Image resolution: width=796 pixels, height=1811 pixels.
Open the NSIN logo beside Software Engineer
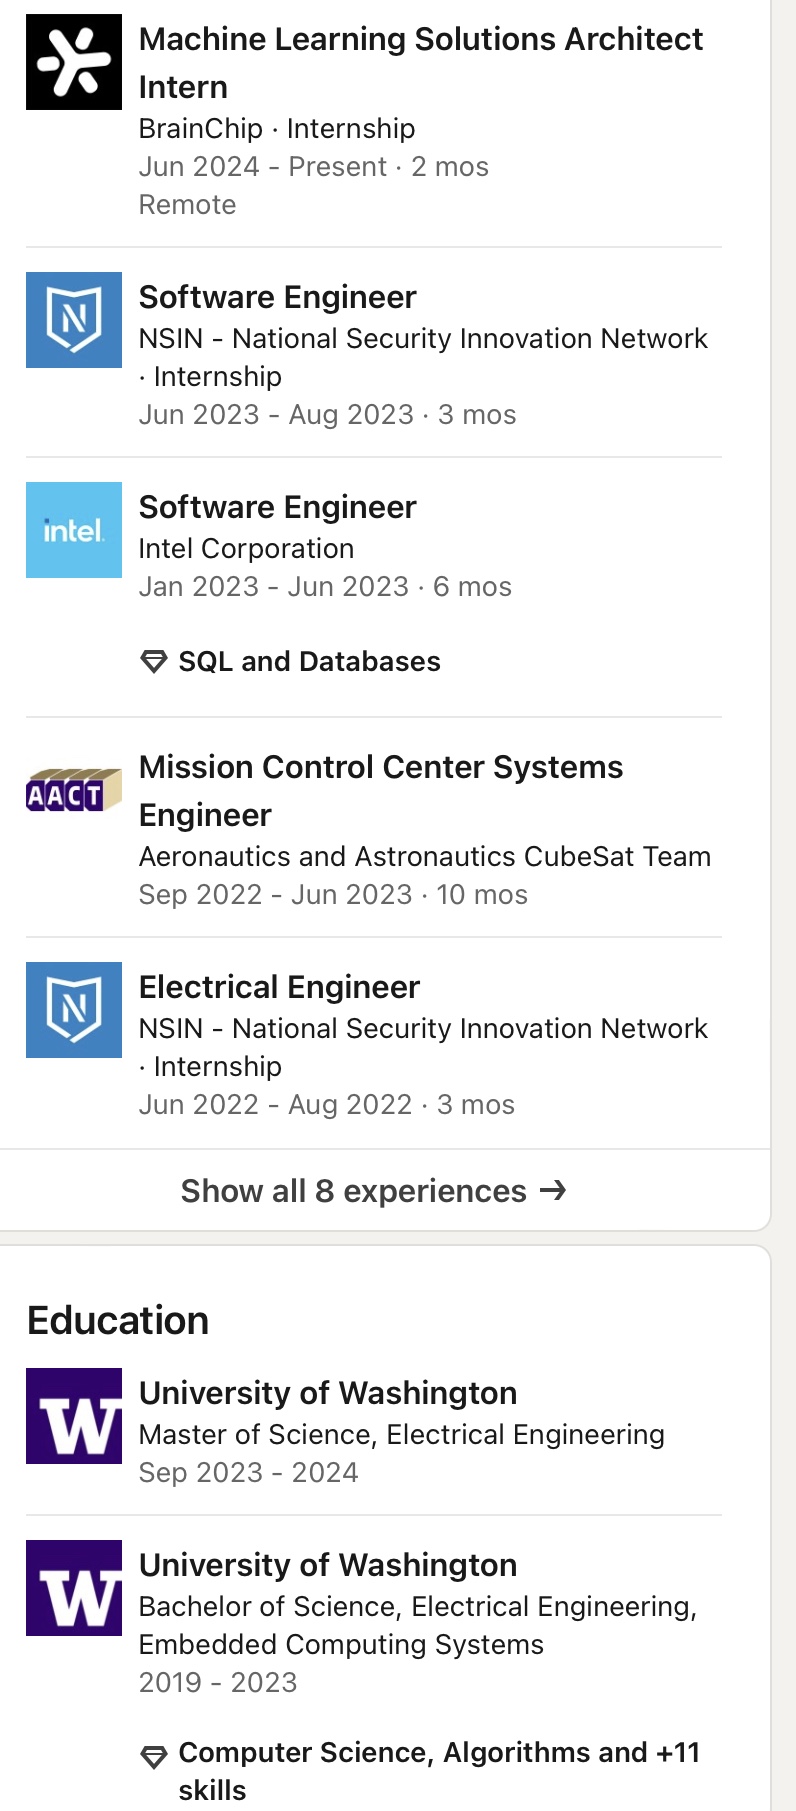(x=74, y=320)
